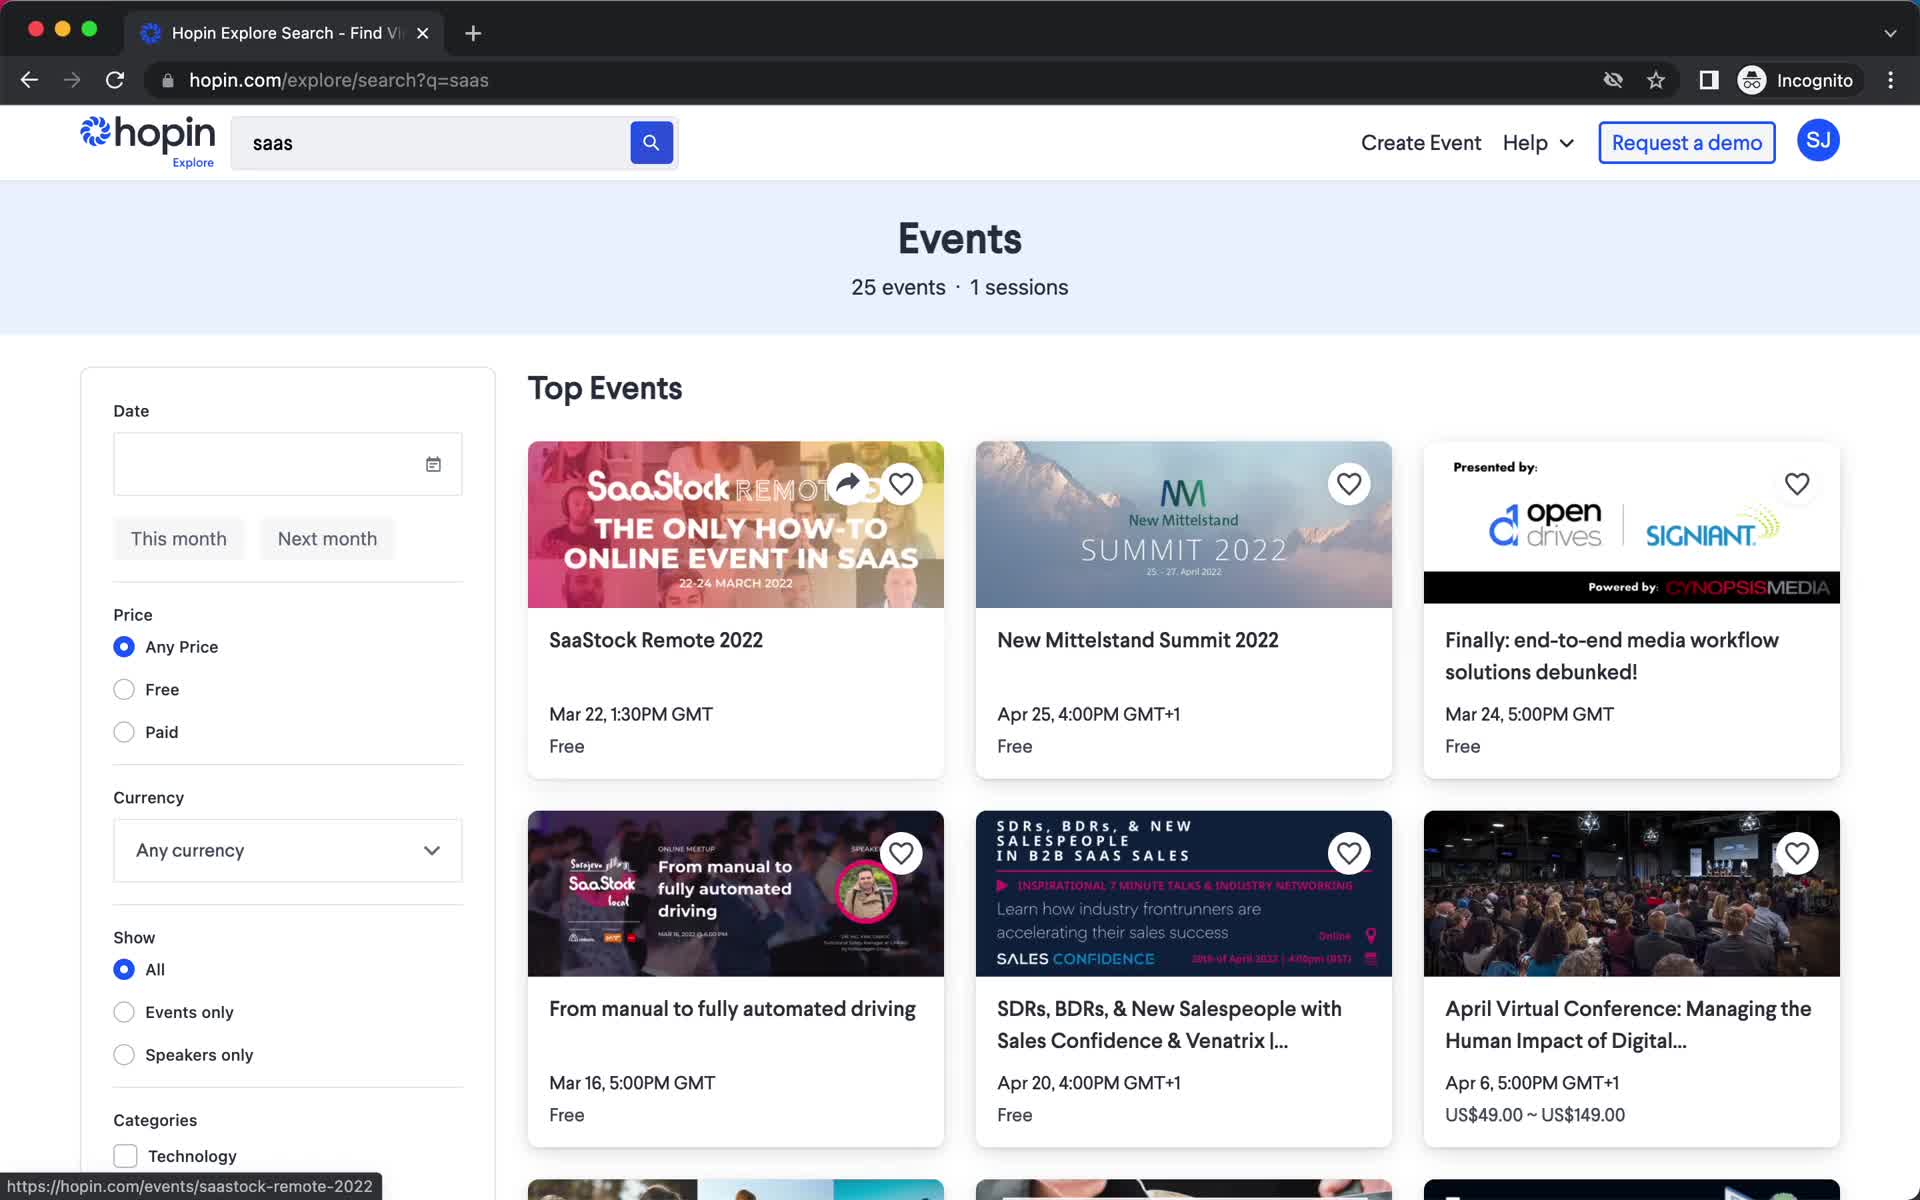Screen dimensions: 1920x1200
Task: Open the Any currency dropdown
Action: pos(288,851)
